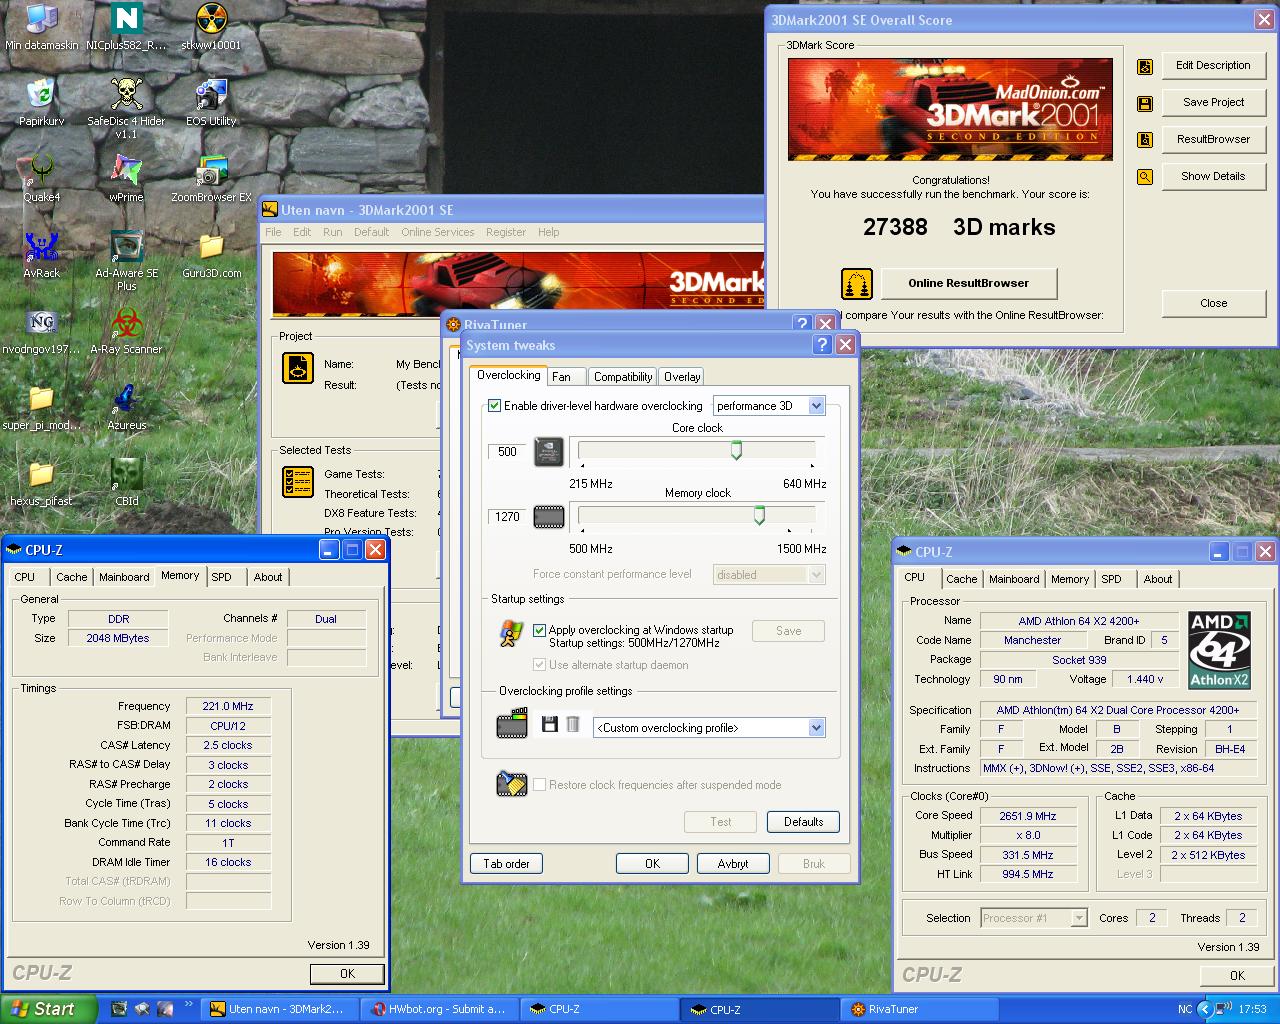1280x1024 pixels.
Task: Click Edit Description icon in 3DMark score window
Action: click(1145, 66)
